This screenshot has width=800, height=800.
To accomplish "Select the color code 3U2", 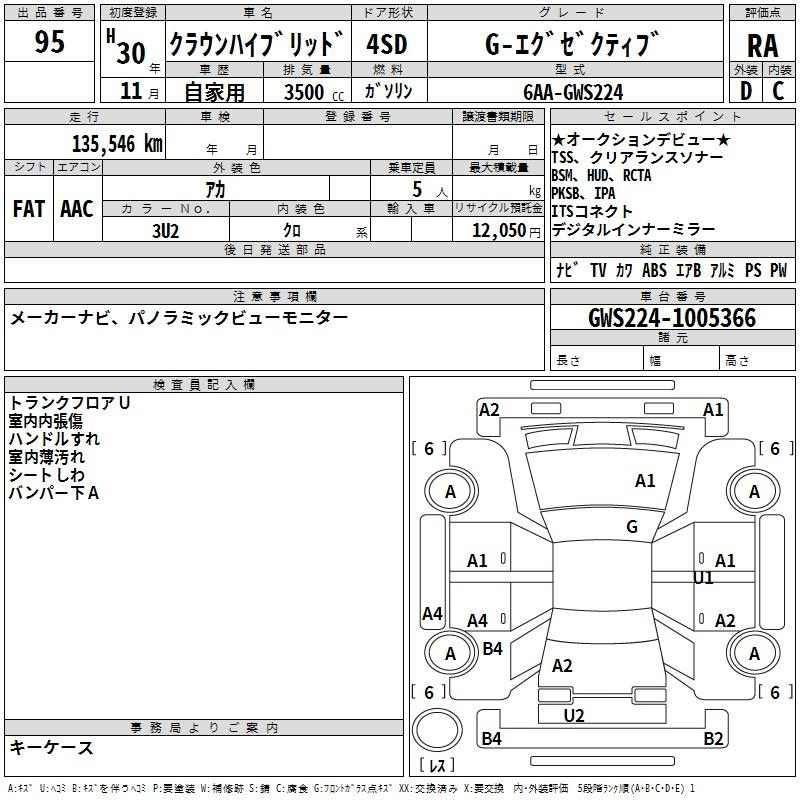I will coord(165,229).
